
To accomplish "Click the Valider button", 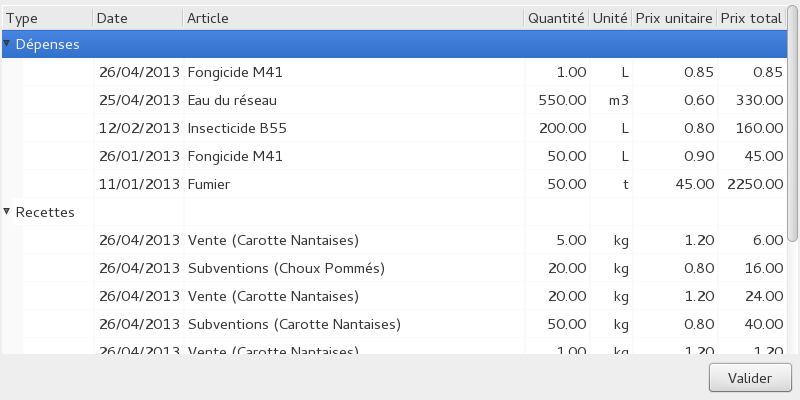I will 749,379.
